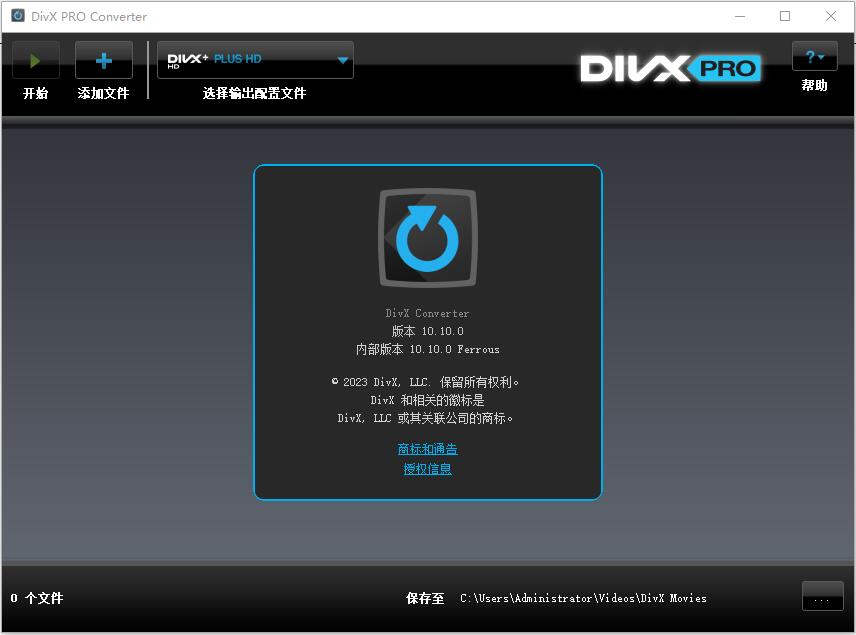The height and width of the screenshot is (635, 856).
Task: Close the DivX PRO Converter window
Action: click(831, 16)
